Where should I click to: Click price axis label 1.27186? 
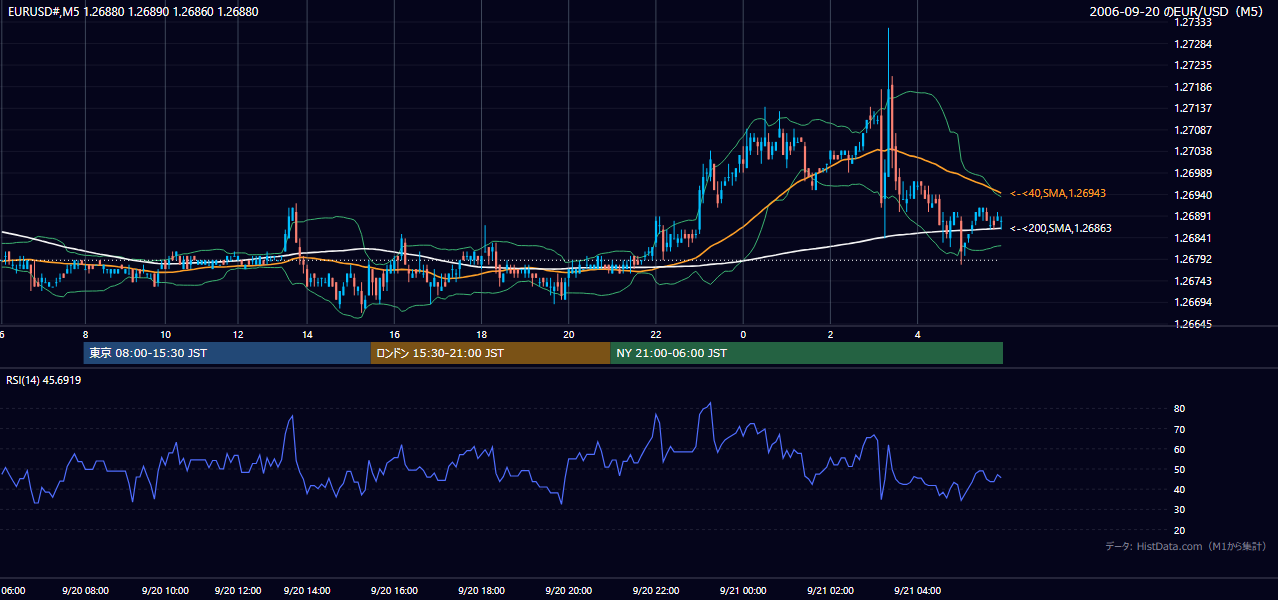(1192, 87)
